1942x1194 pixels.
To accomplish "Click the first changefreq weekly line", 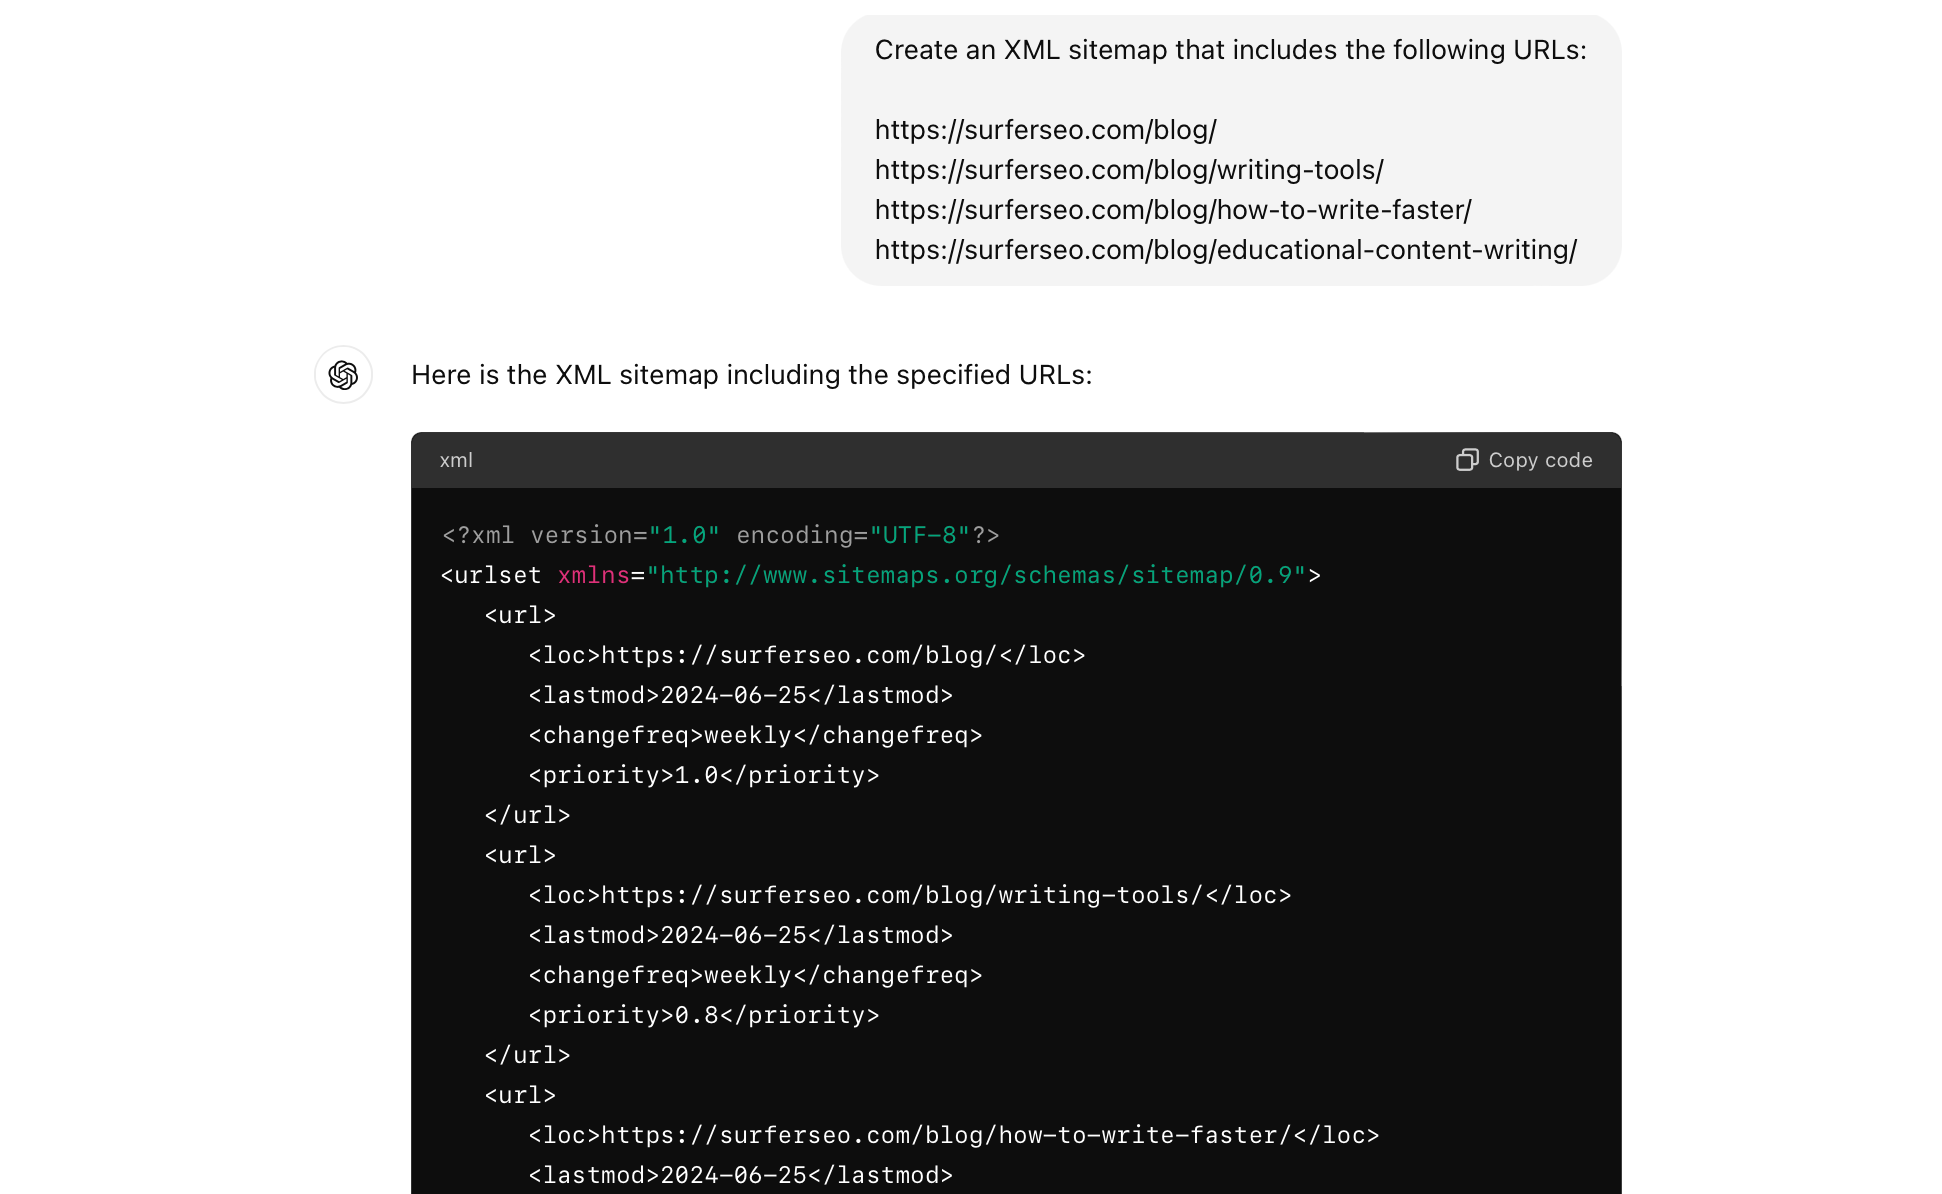I will (755, 736).
